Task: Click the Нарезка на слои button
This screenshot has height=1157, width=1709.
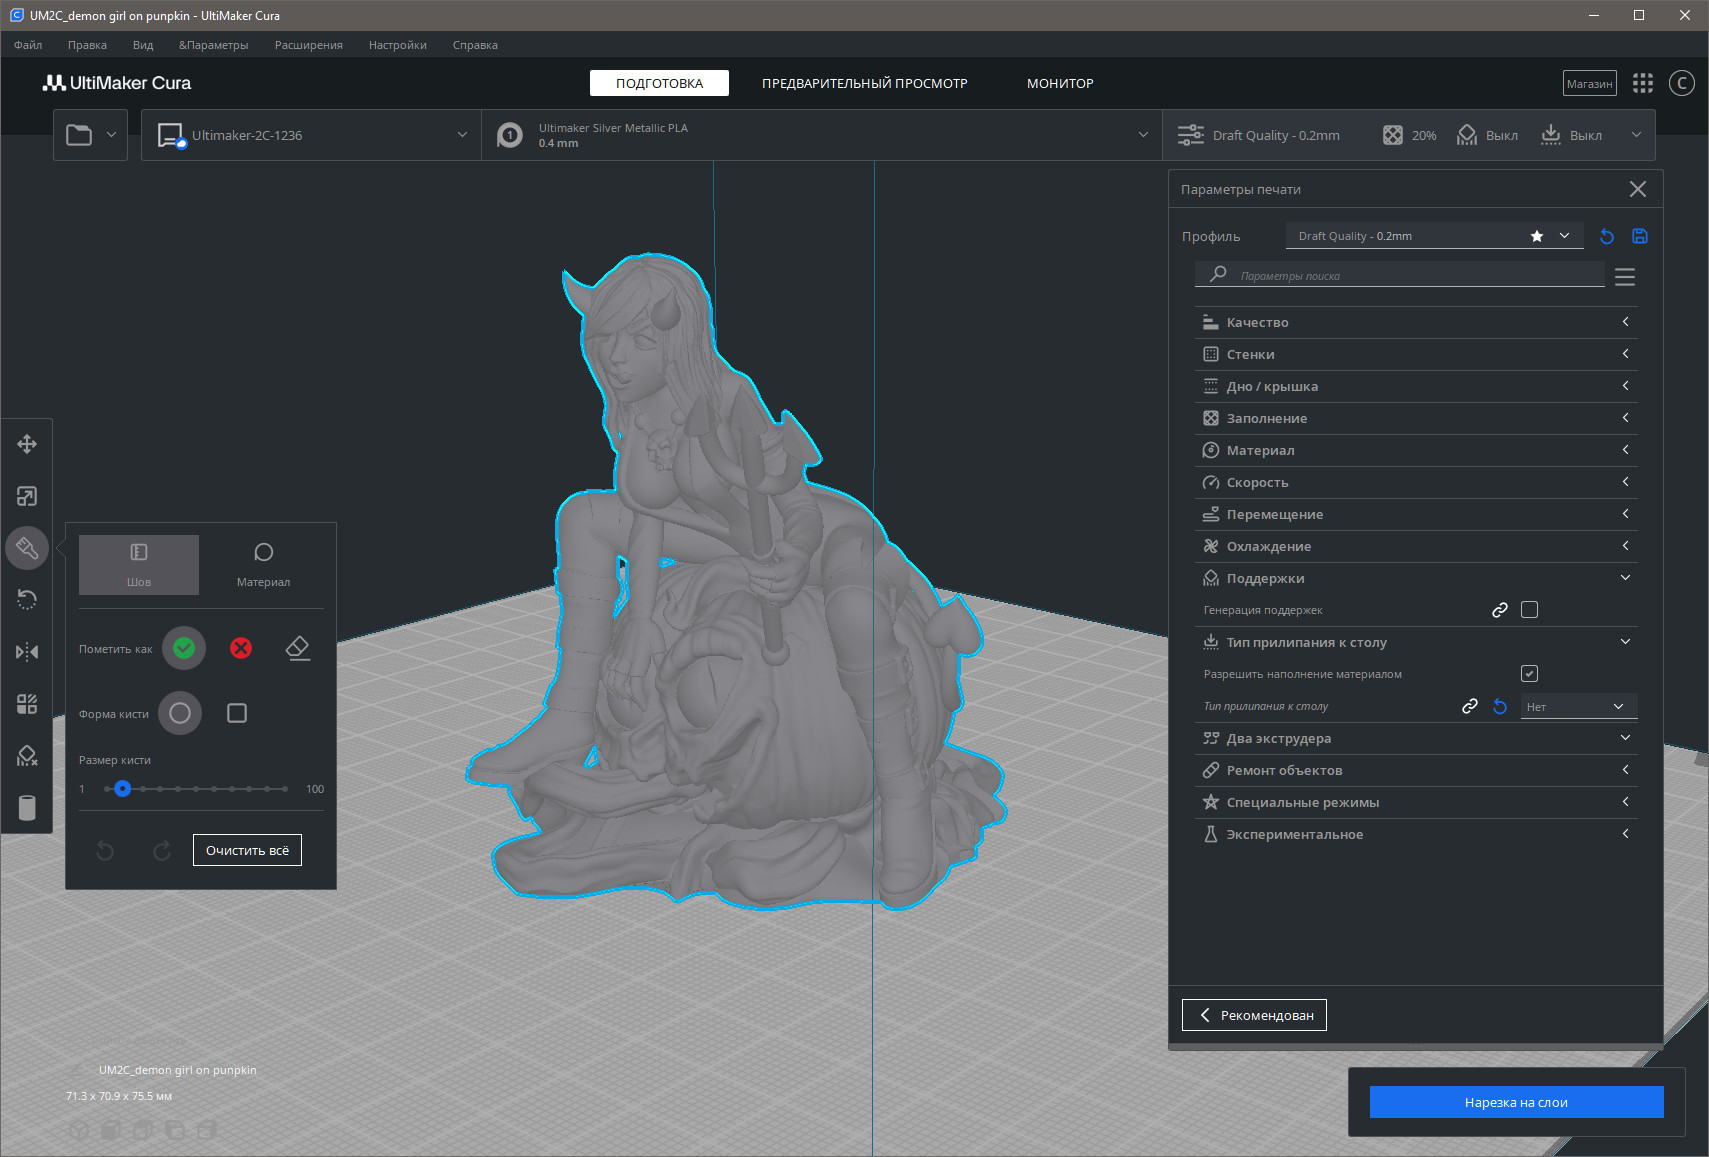Action: (1515, 1102)
